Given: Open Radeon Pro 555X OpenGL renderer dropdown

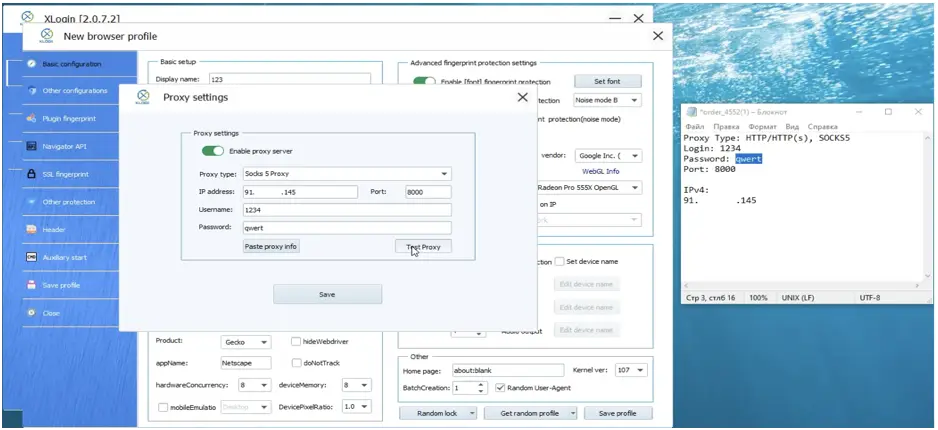Looking at the screenshot, I should click(x=588, y=188).
